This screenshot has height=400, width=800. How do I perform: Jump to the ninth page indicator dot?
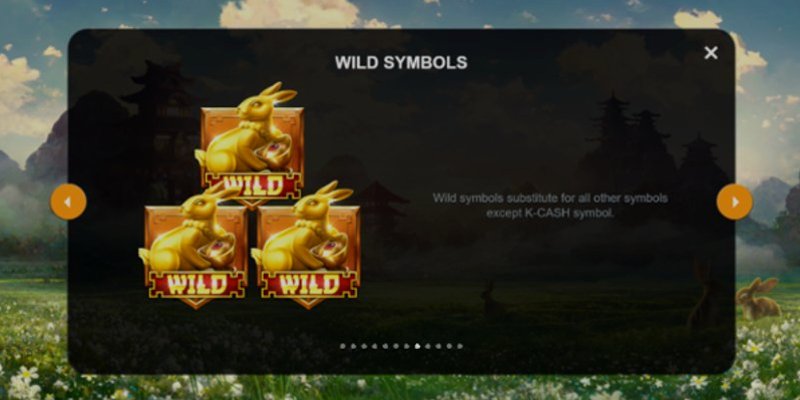pyautogui.click(x=428, y=346)
